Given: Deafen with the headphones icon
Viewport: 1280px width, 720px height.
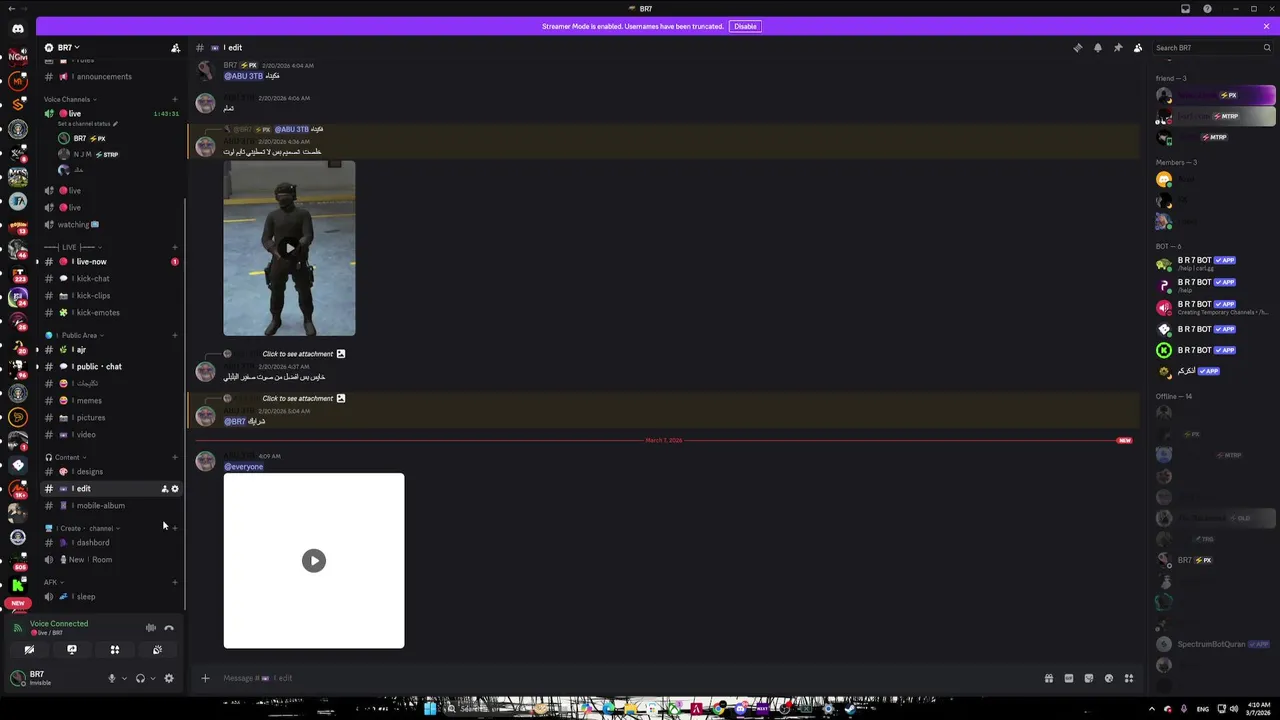Looking at the screenshot, I should (x=140, y=678).
